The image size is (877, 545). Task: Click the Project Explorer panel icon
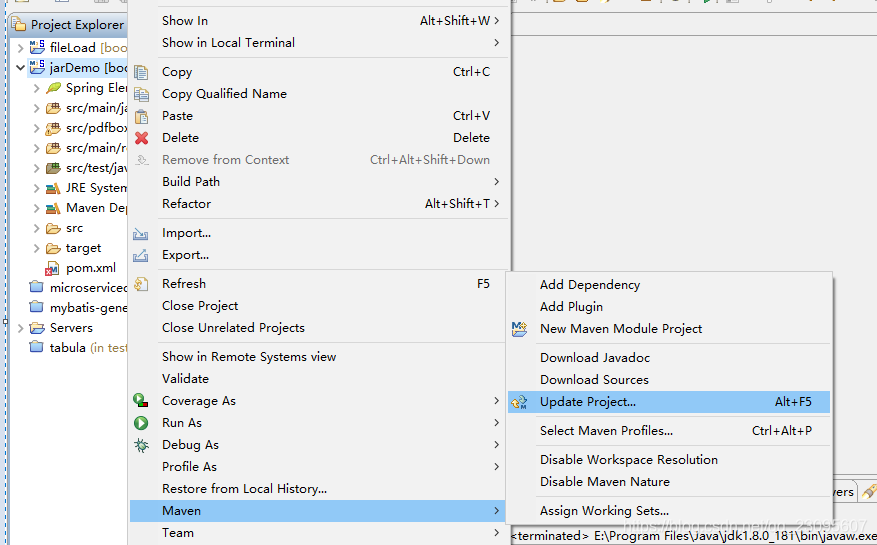pos(19,24)
